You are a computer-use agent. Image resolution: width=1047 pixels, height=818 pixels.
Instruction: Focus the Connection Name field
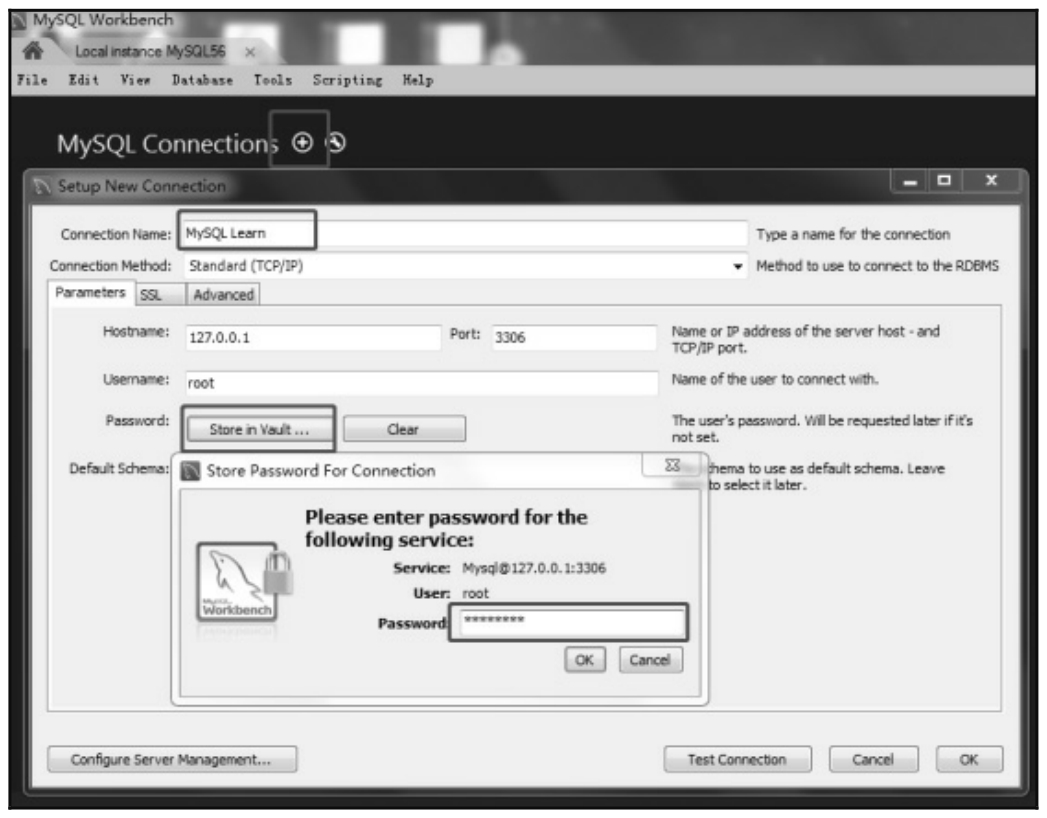click(465, 233)
